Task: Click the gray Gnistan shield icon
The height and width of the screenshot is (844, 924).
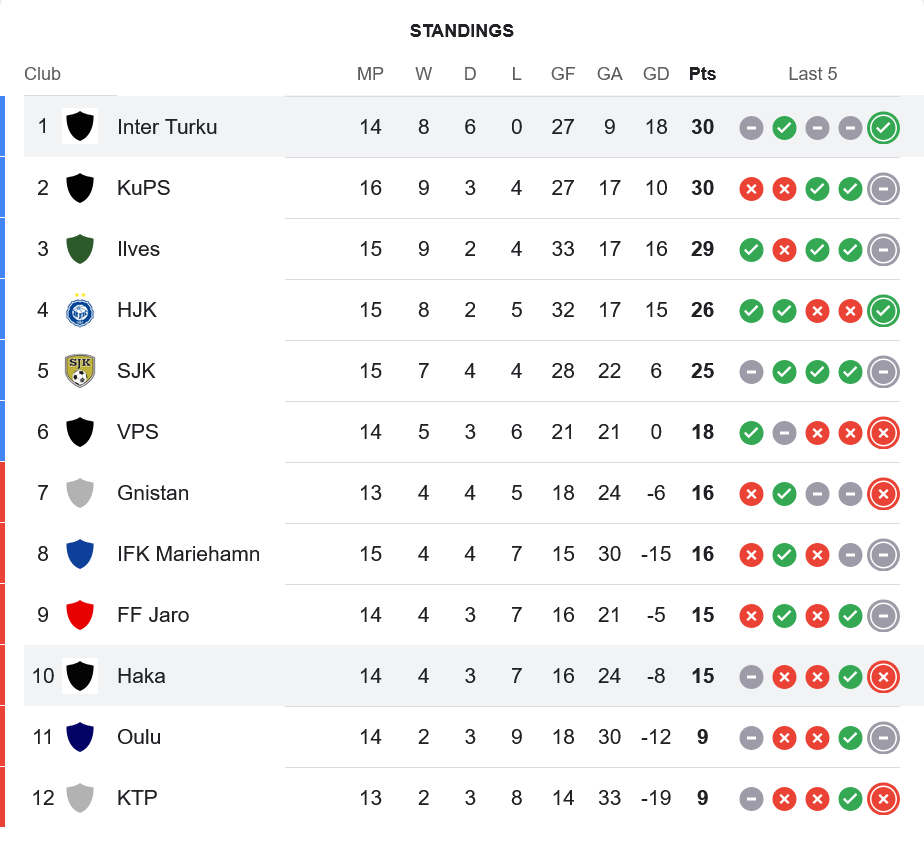Action: coord(80,493)
